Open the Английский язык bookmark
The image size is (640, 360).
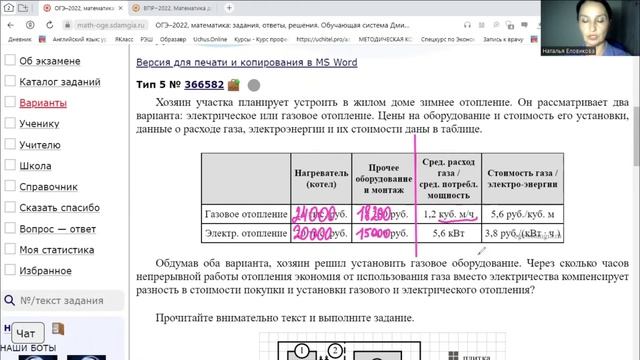coord(79,40)
